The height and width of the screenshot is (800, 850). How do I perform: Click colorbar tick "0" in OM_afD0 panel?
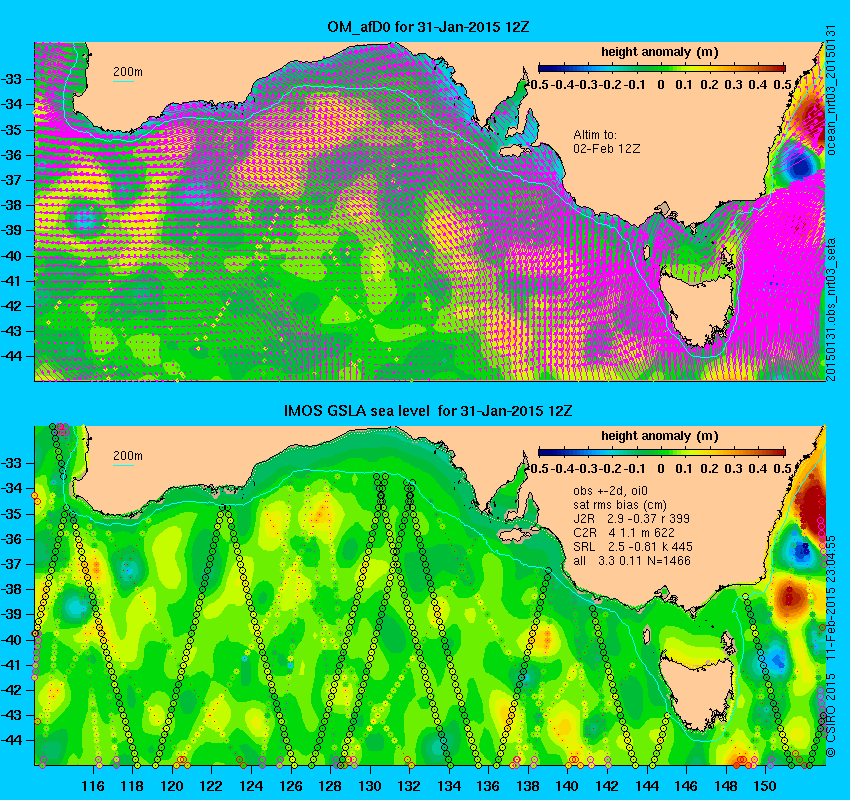[x=661, y=85]
